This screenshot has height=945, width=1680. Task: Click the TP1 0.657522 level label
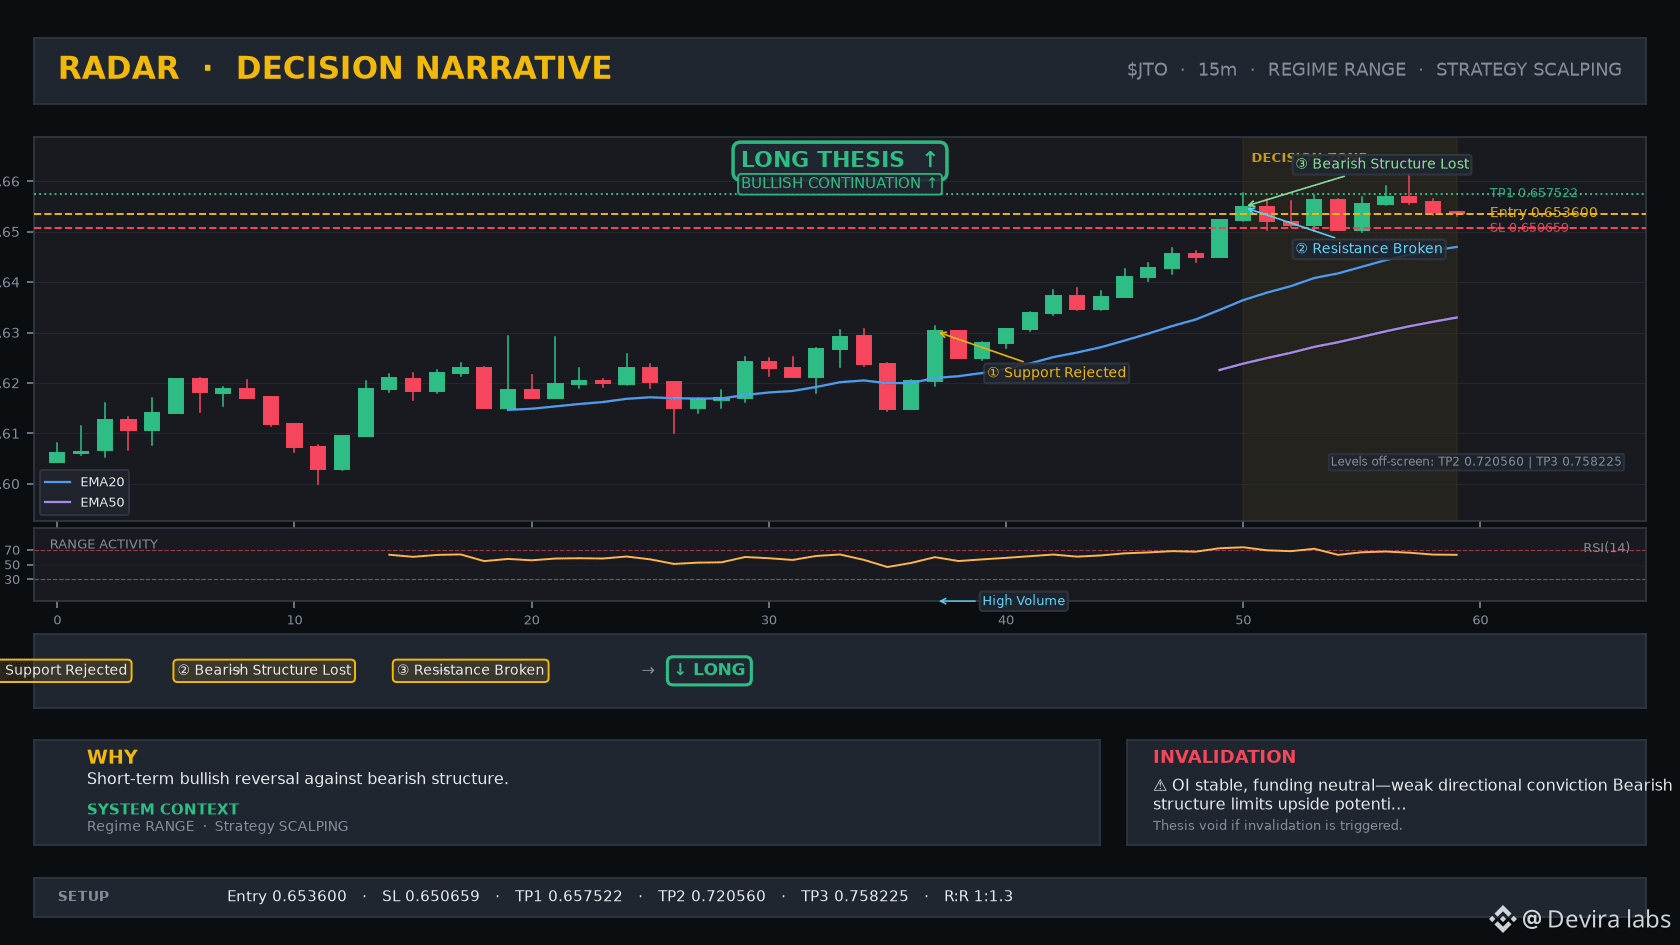[x=1533, y=193]
